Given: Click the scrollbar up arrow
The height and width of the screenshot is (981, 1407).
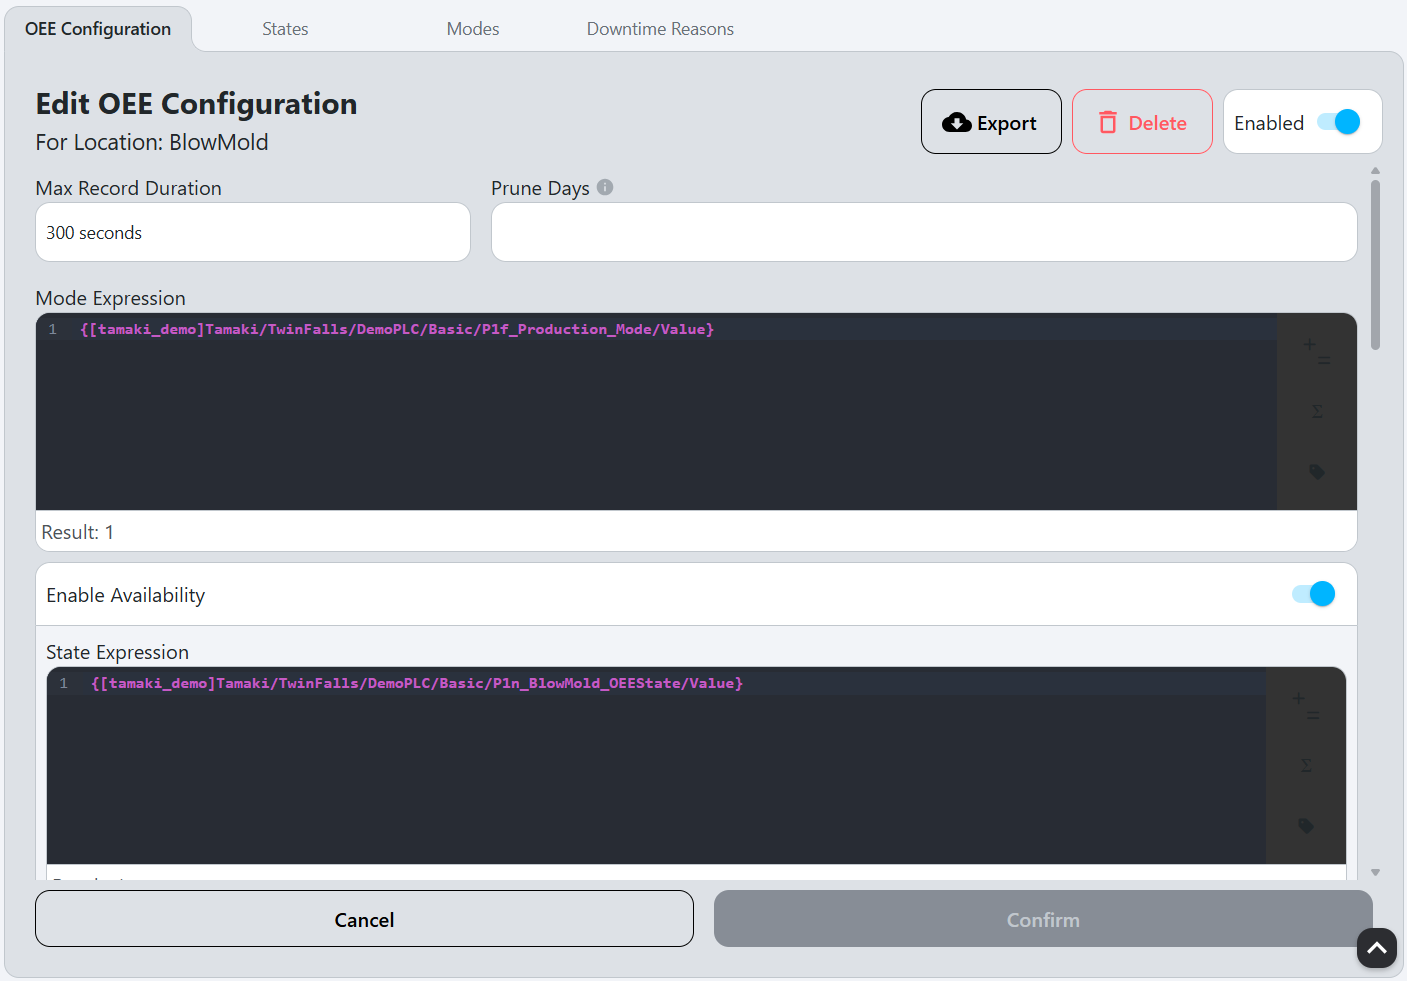Looking at the screenshot, I should click(x=1376, y=171).
